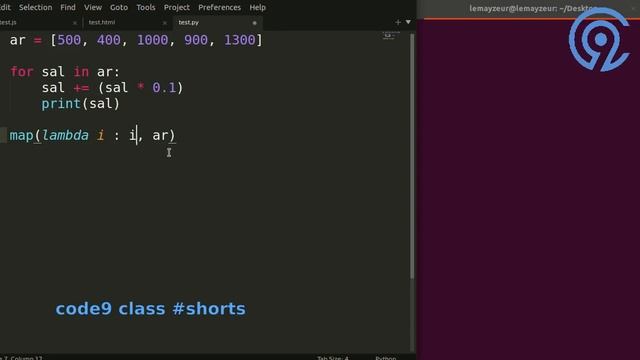Image resolution: width=640 pixels, height=360 pixels.
Task: Click the 'for sal in ar:' line
Action: pos(64,72)
